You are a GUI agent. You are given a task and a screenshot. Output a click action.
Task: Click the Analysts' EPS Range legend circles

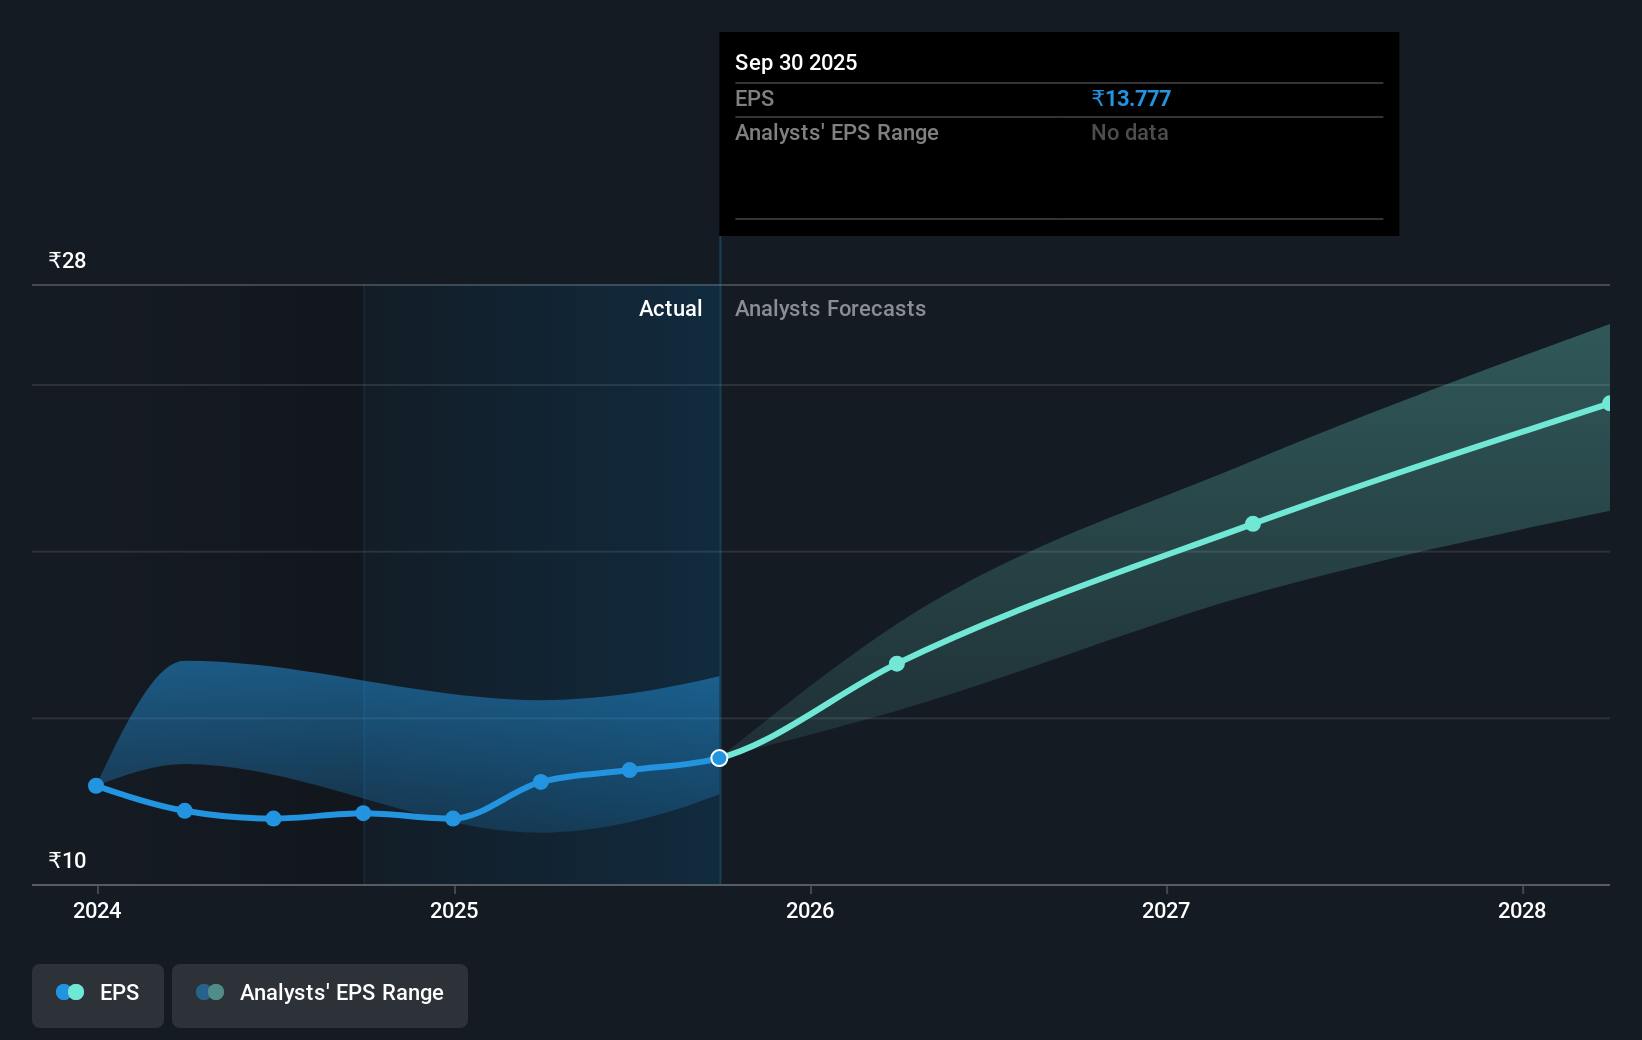[x=209, y=992]
